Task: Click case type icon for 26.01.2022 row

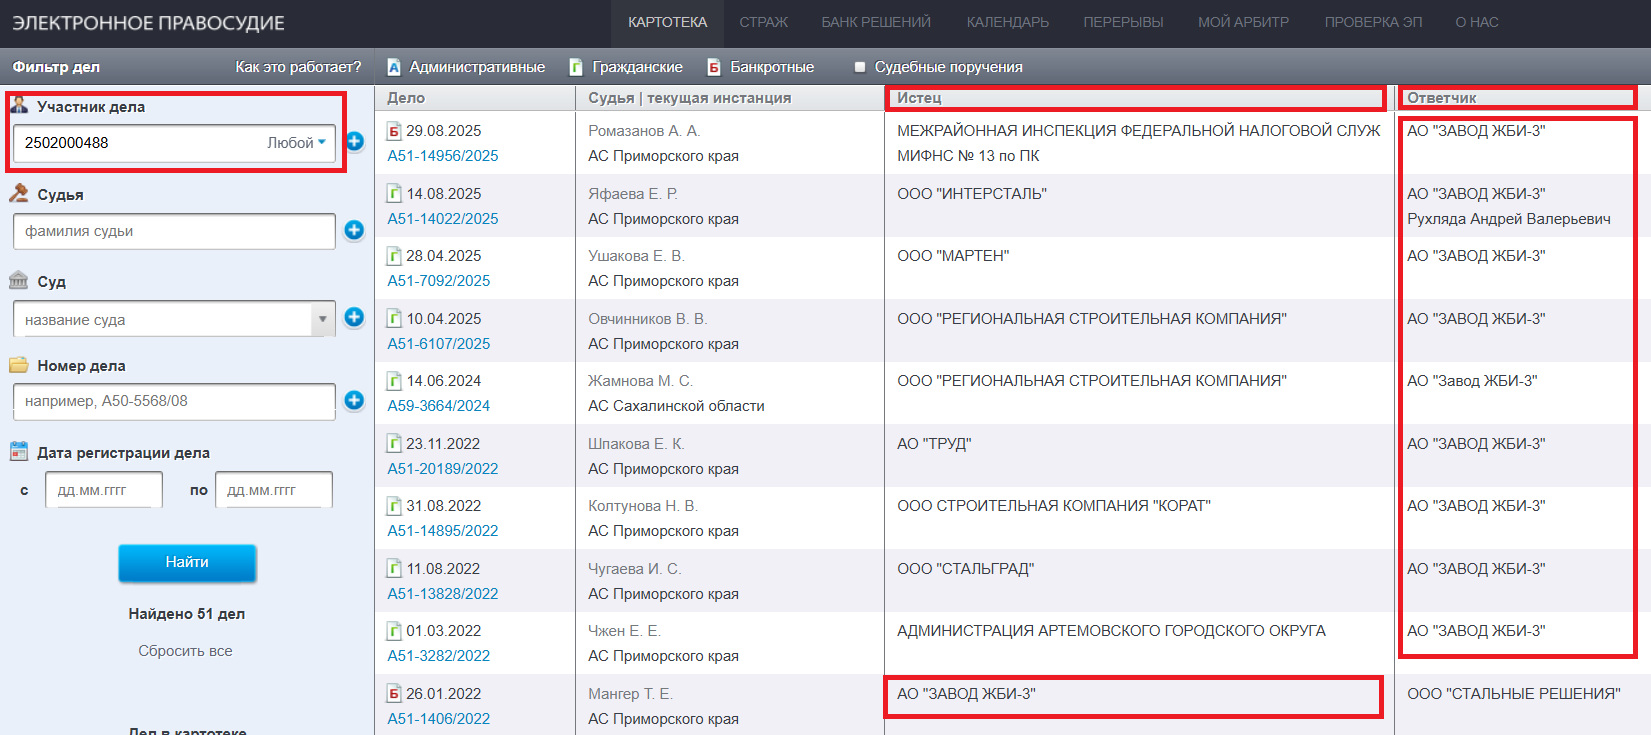Action: tap(394, 694)
